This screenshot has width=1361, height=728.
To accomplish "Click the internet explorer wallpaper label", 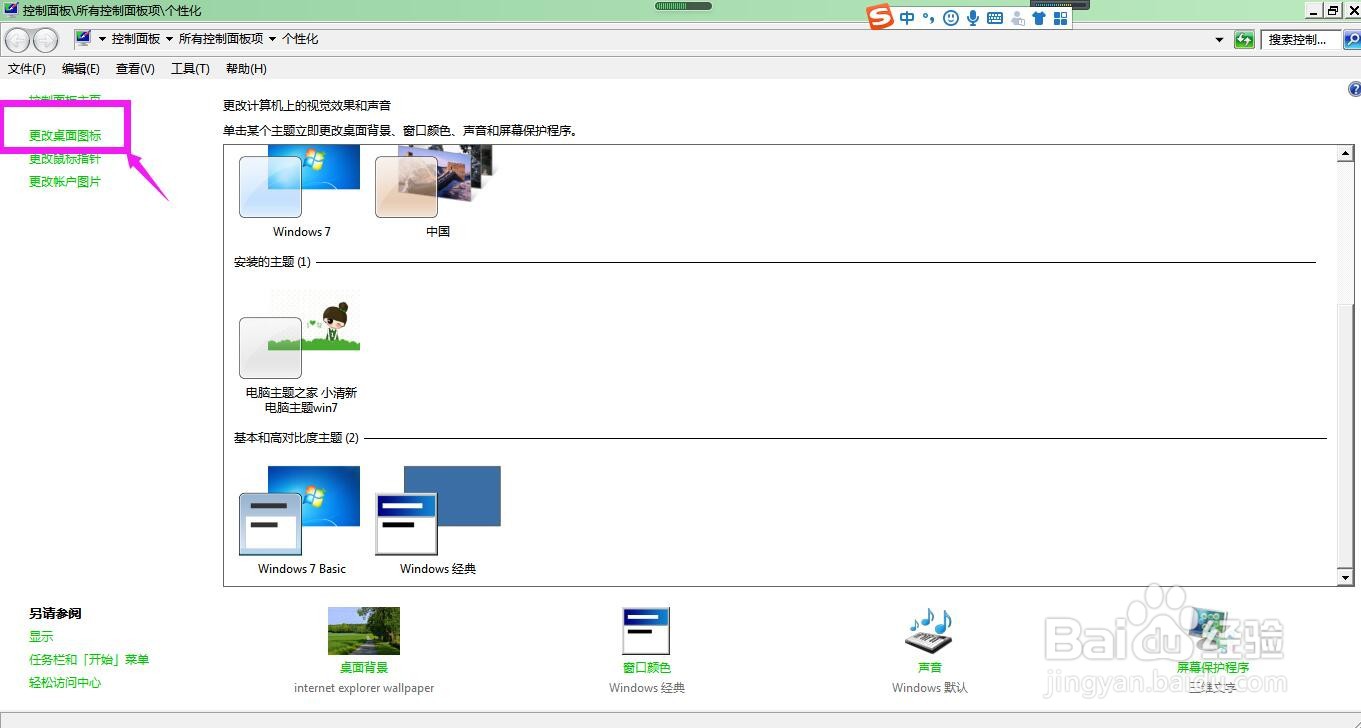I will [364, 688].
